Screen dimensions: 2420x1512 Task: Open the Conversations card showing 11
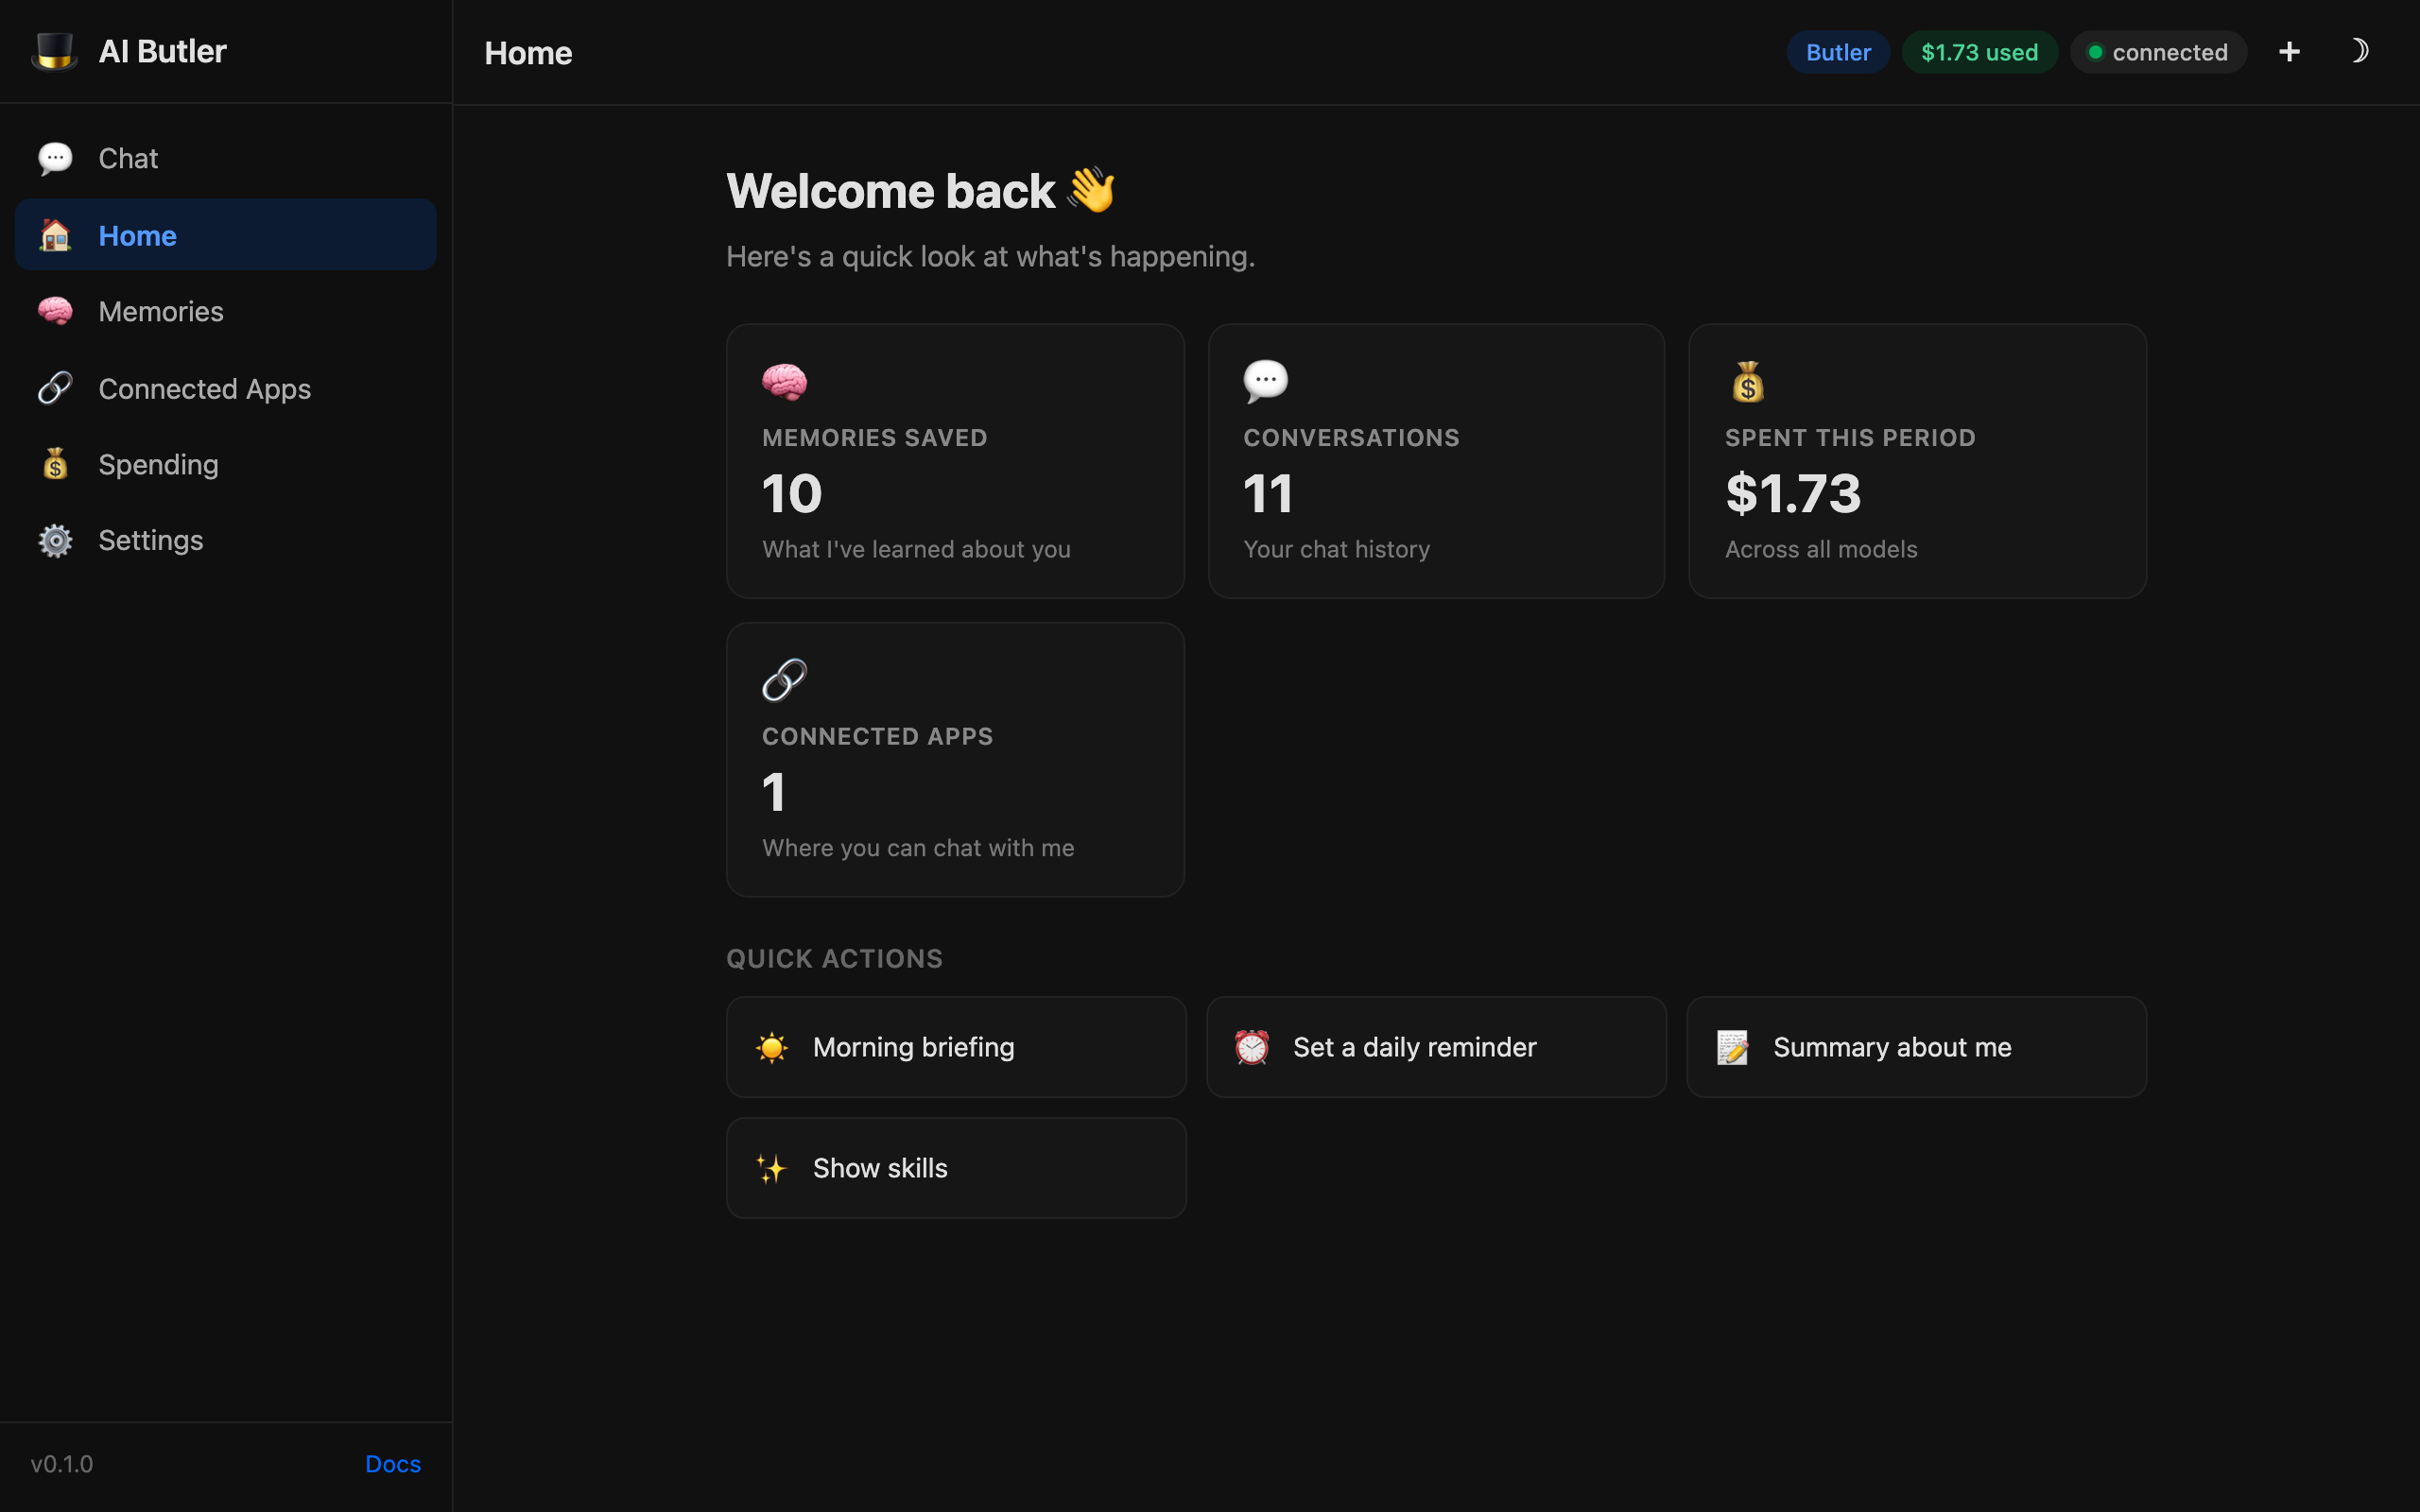click(1437, 460)
